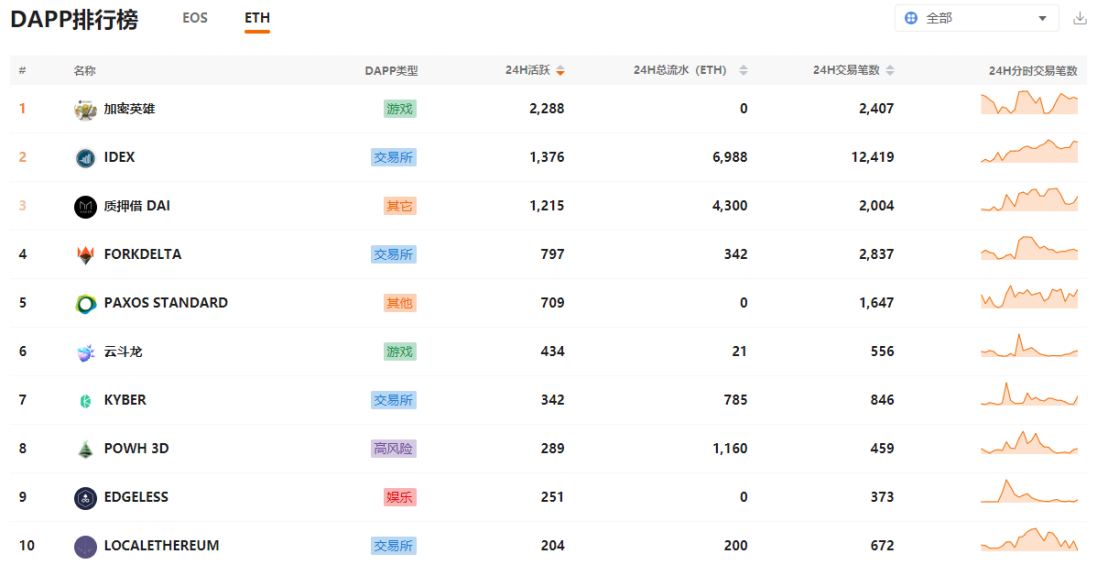Click the 交易所 tag in LOCALETHEREUM row
1099x580 pixels.
coord(394,546)
